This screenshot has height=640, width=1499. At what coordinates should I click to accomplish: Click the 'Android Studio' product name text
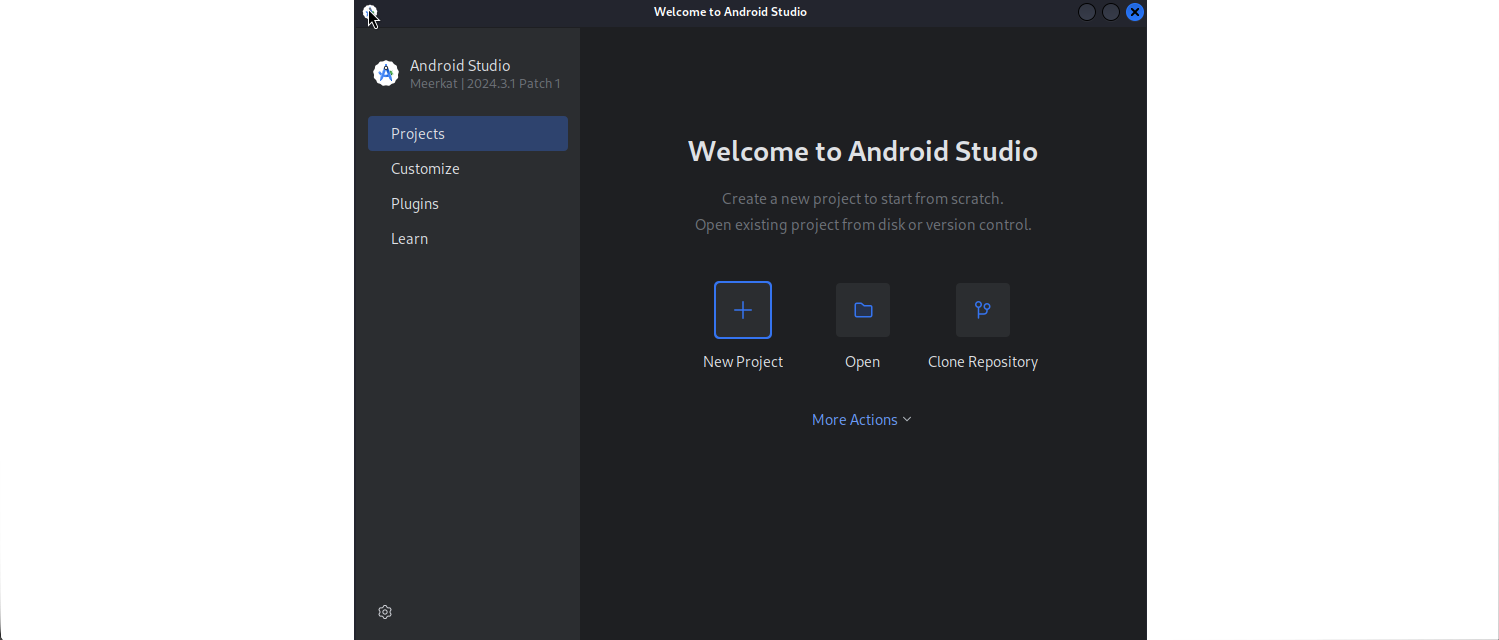click(460, 66)
